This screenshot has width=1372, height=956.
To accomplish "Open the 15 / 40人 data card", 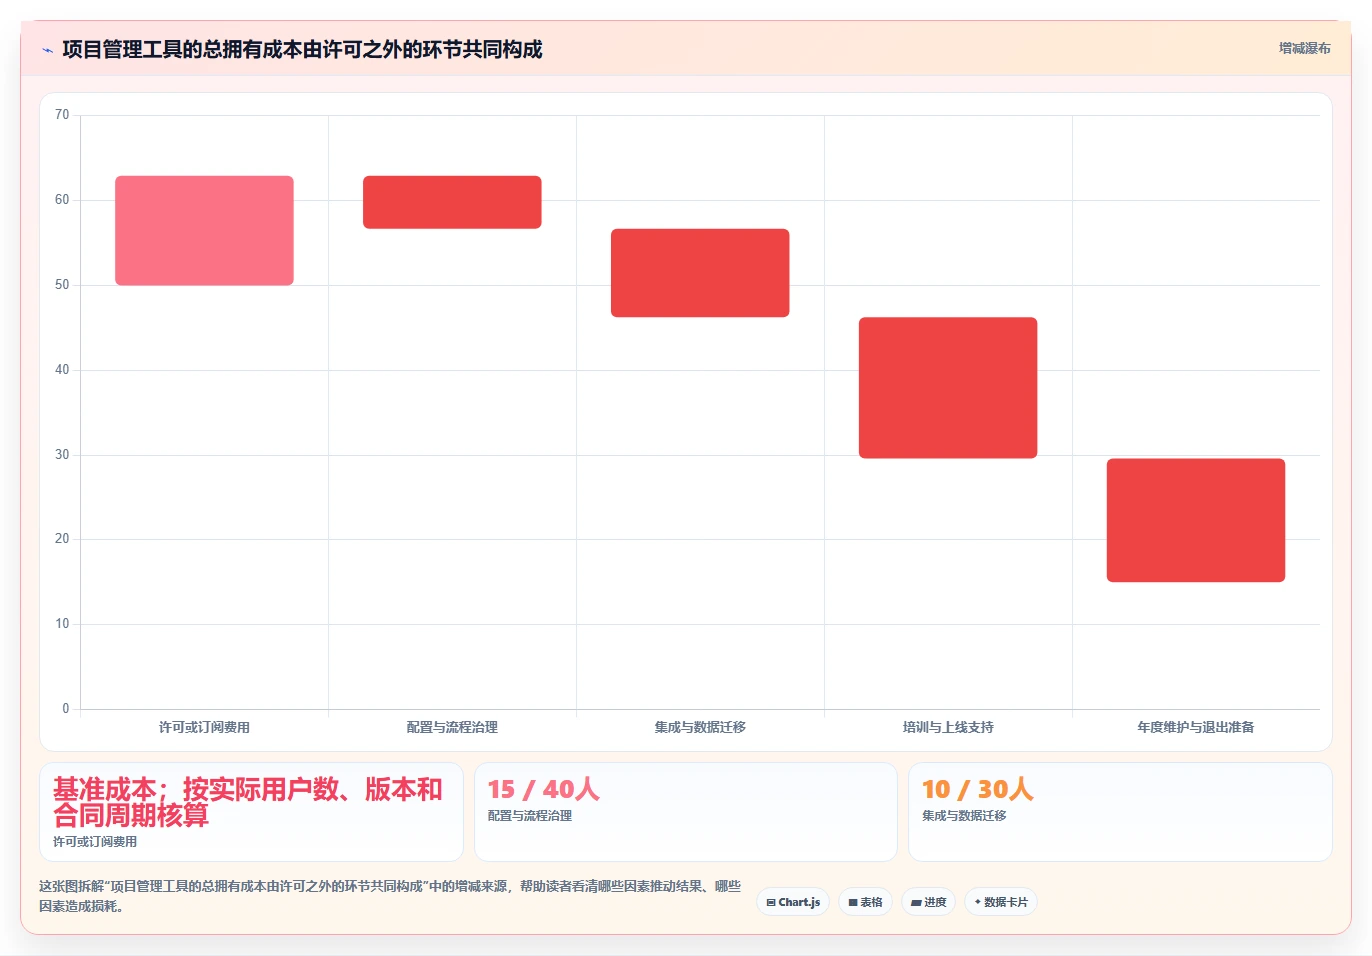I will coord(685,812).
